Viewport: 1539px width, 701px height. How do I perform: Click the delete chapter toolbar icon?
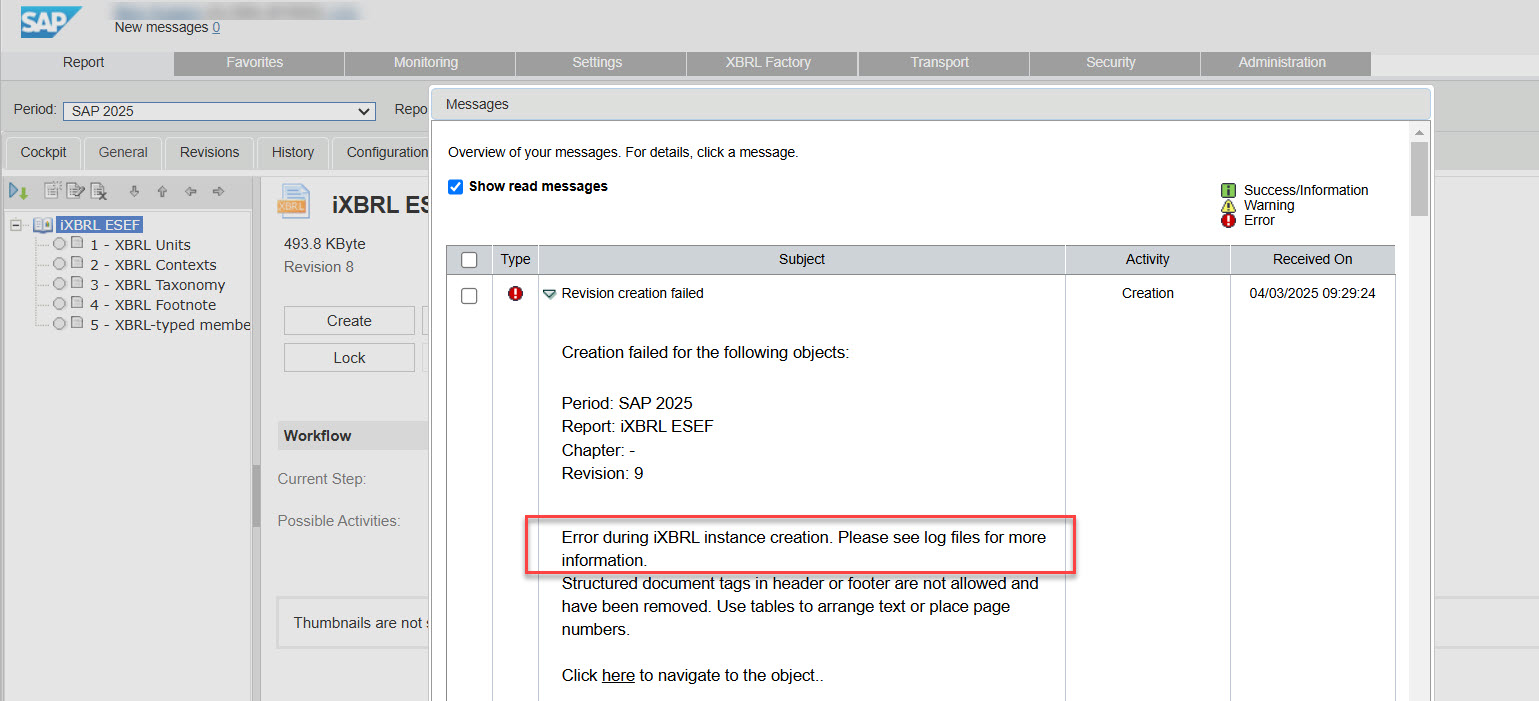pyautogui.click(x=98, y=191)
